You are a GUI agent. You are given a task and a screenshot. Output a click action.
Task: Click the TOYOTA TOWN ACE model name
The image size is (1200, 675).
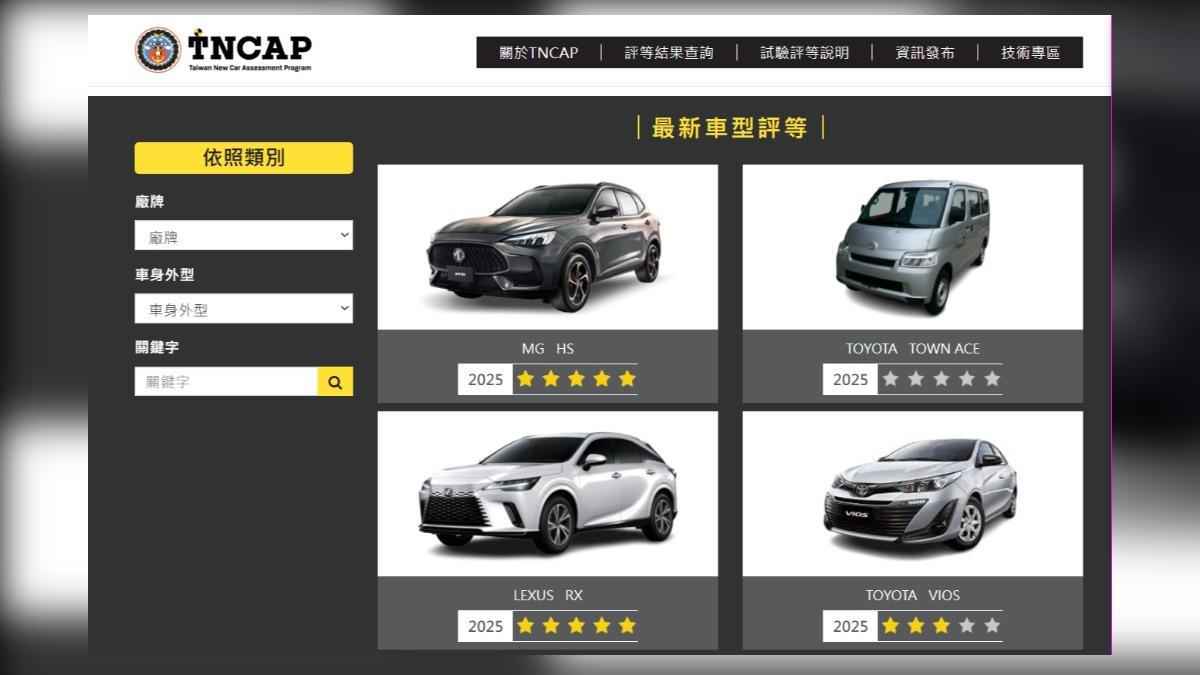pos(913,349)
